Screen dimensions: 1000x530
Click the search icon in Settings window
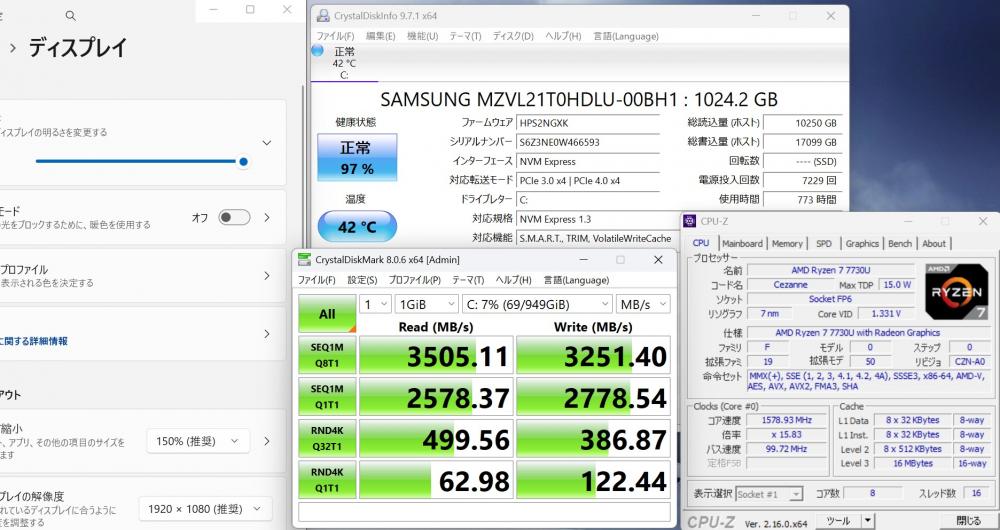[x=71, y=16]
